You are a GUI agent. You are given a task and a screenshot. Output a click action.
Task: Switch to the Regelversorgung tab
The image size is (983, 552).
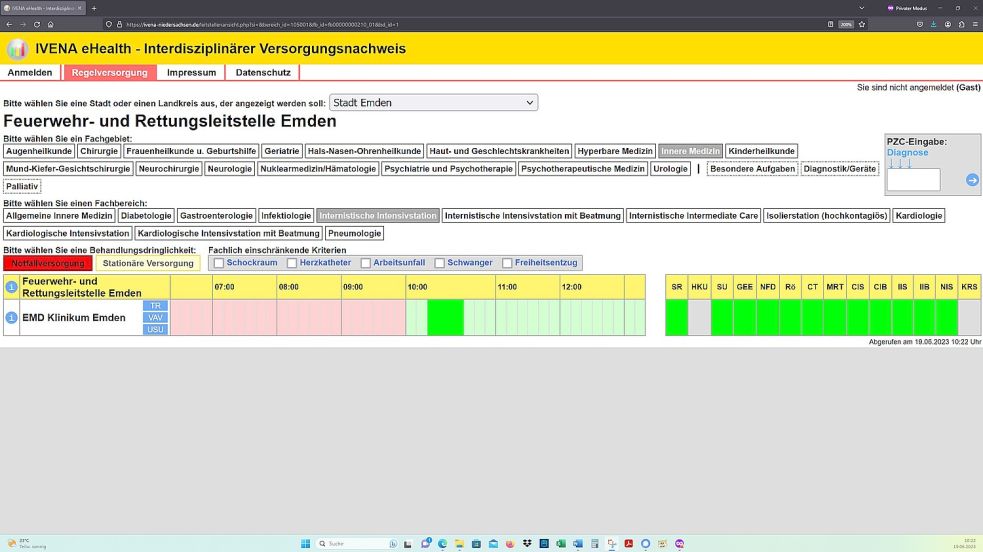click(110, 73)
